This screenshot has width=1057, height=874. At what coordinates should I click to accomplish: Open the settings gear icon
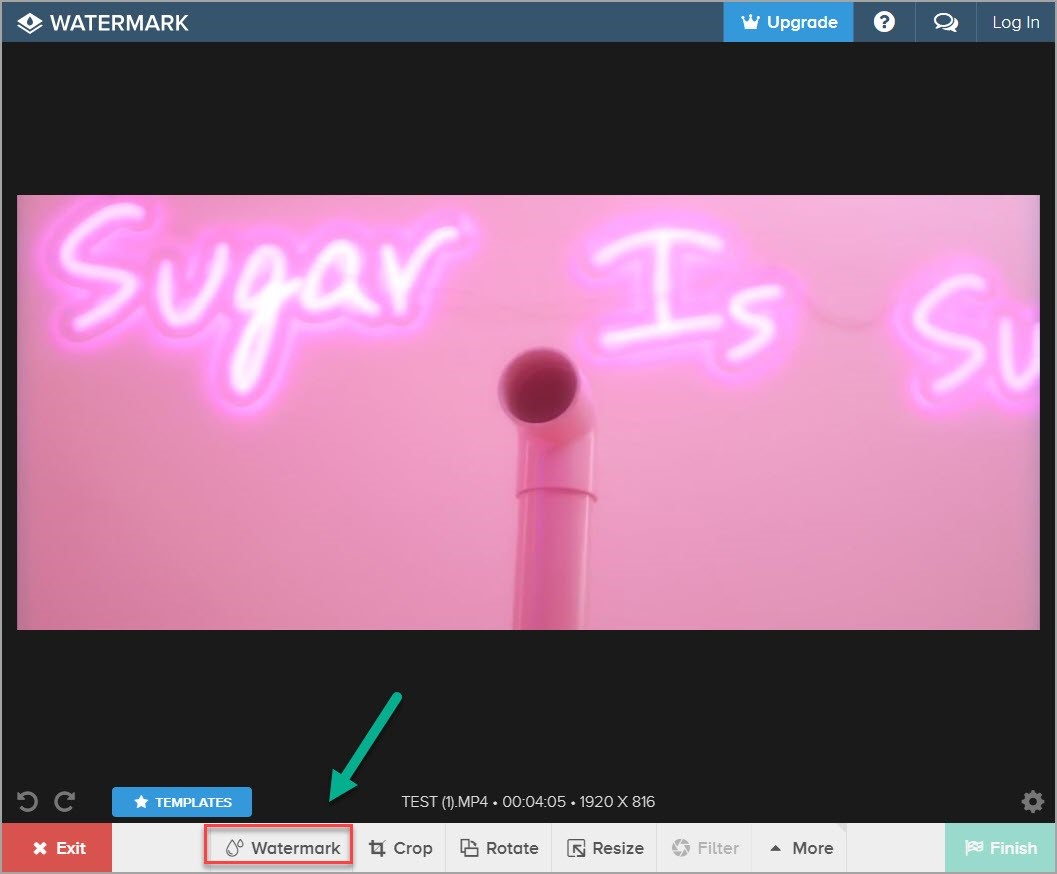tap(1032, 801)
